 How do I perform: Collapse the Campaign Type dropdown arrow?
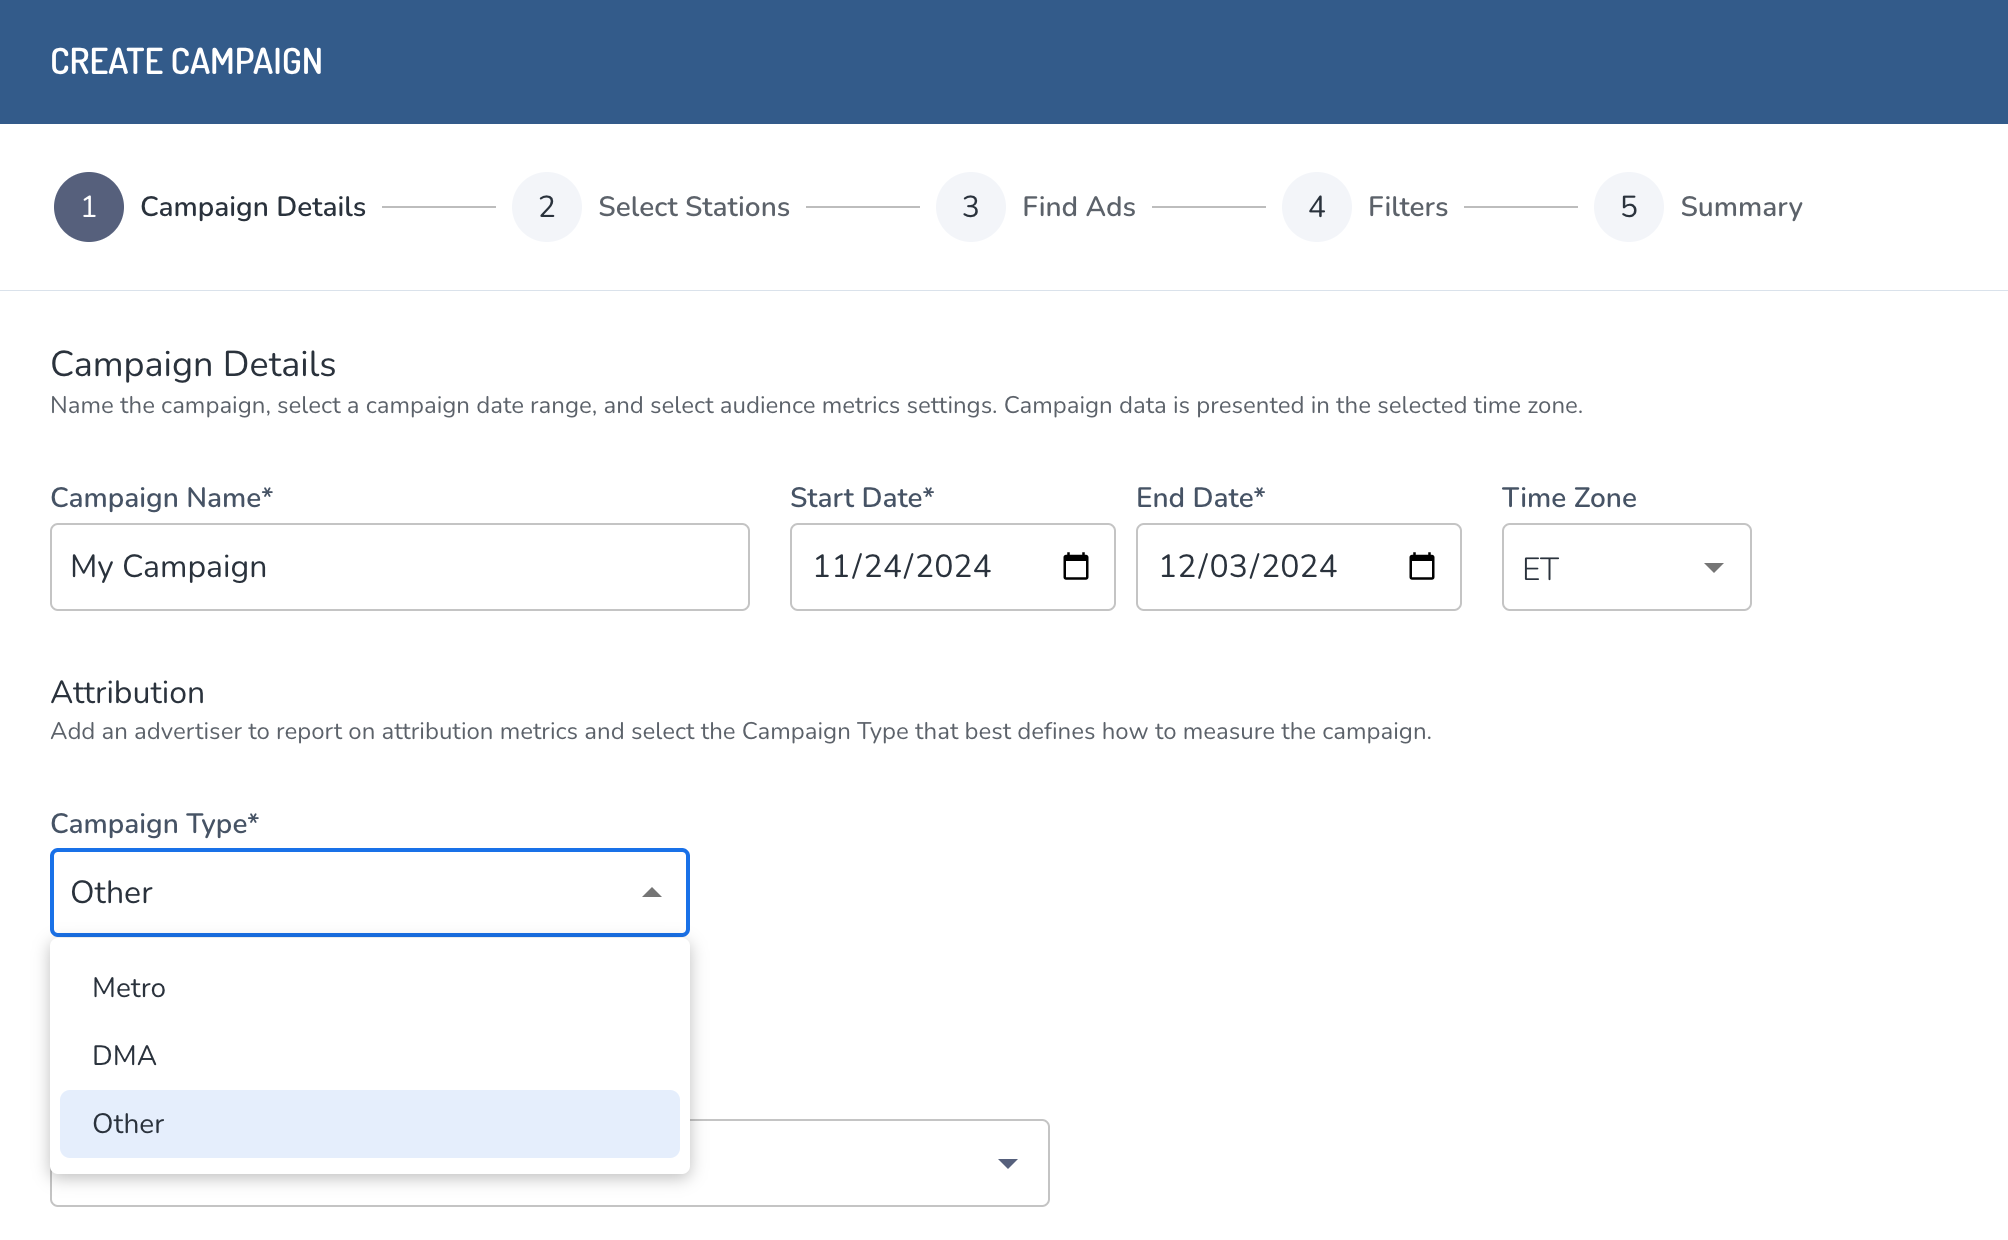(x=652, y=892)
